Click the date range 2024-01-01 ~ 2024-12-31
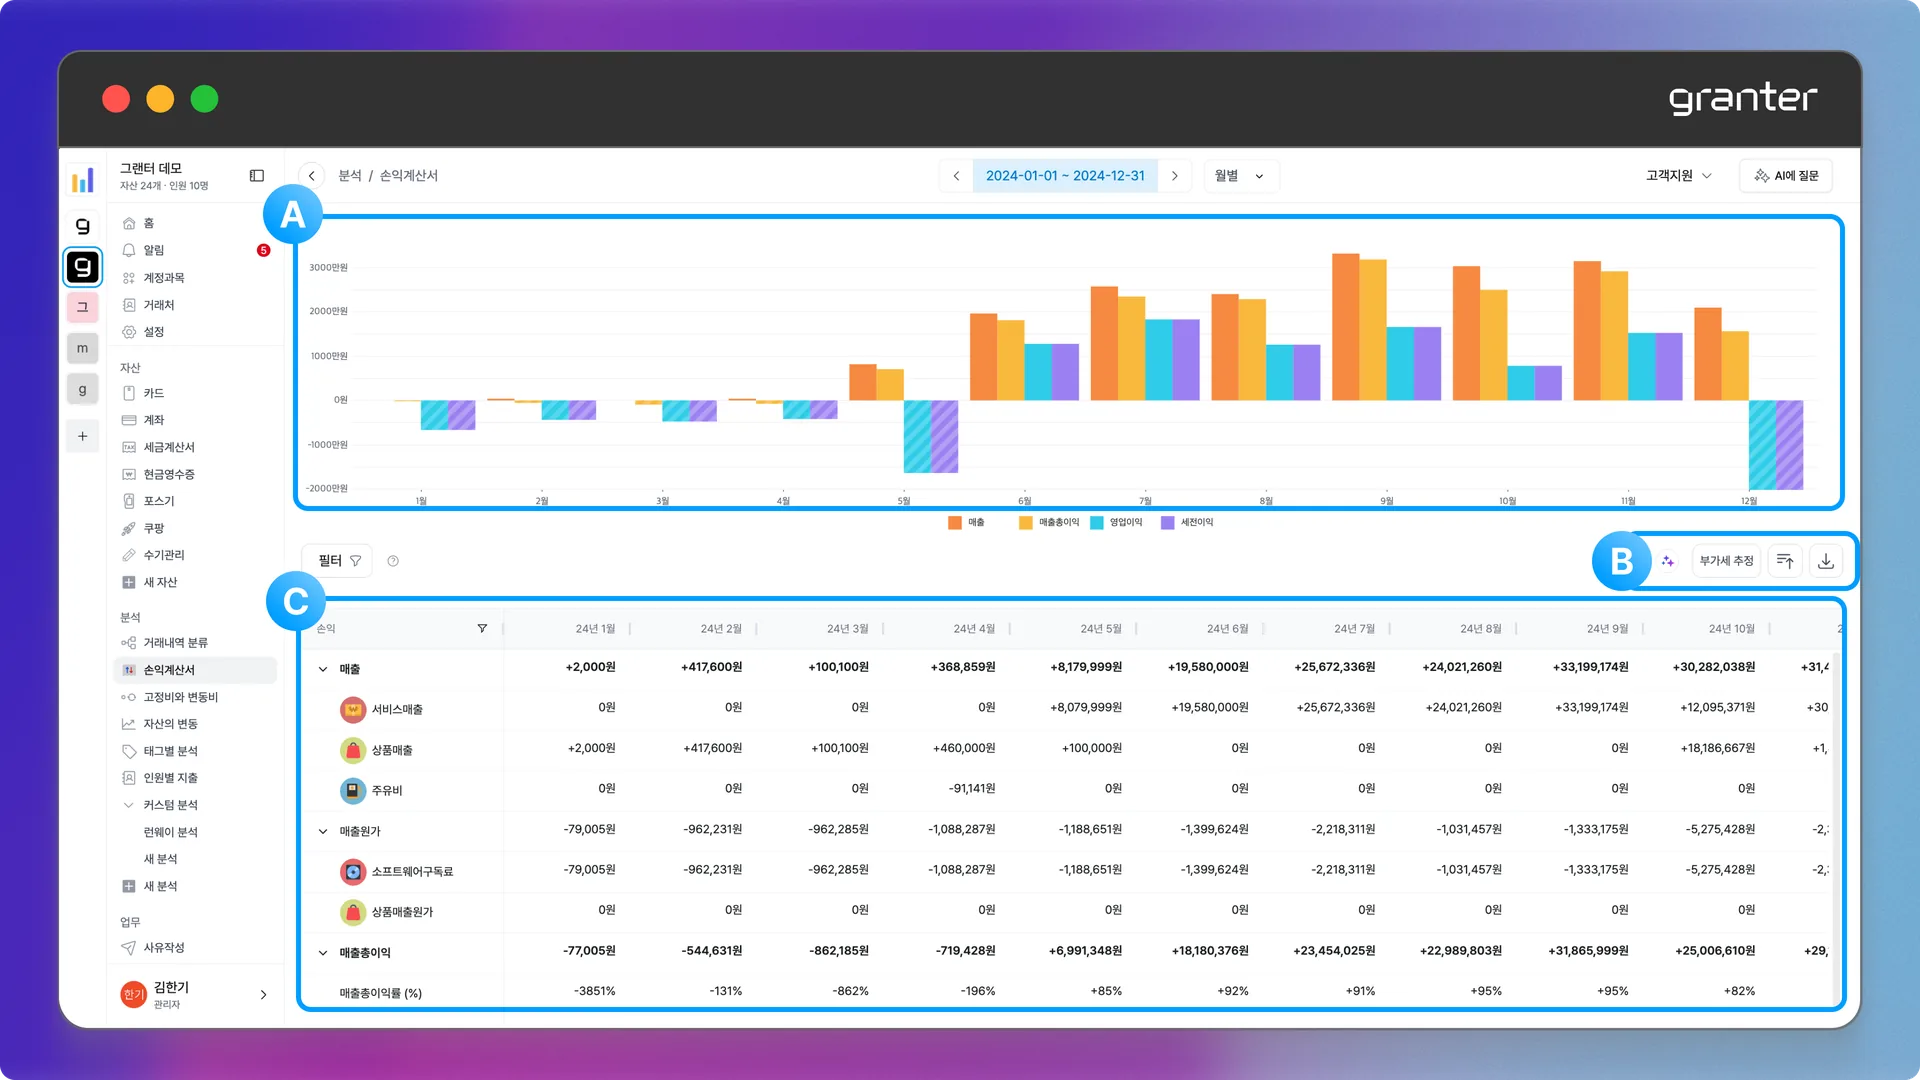The image size is (1920, 1080). [1065, 176]
